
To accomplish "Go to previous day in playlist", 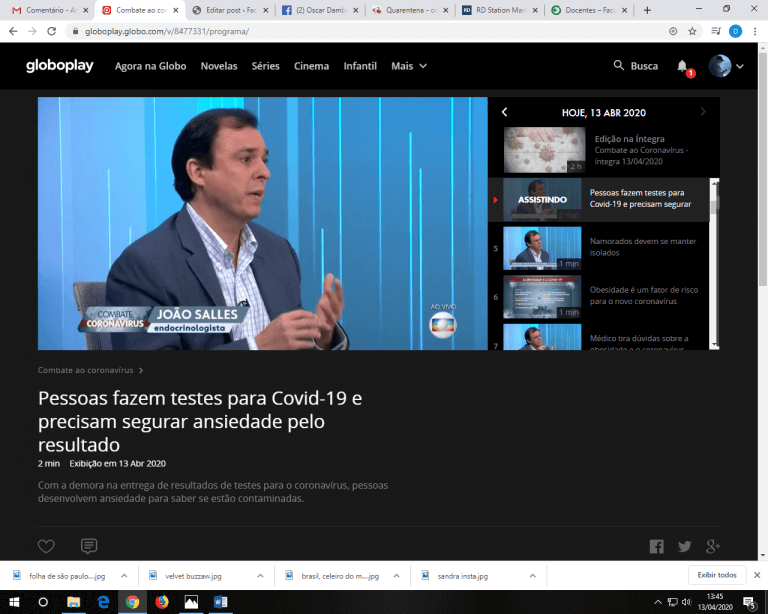I will [x=504, y=112].
